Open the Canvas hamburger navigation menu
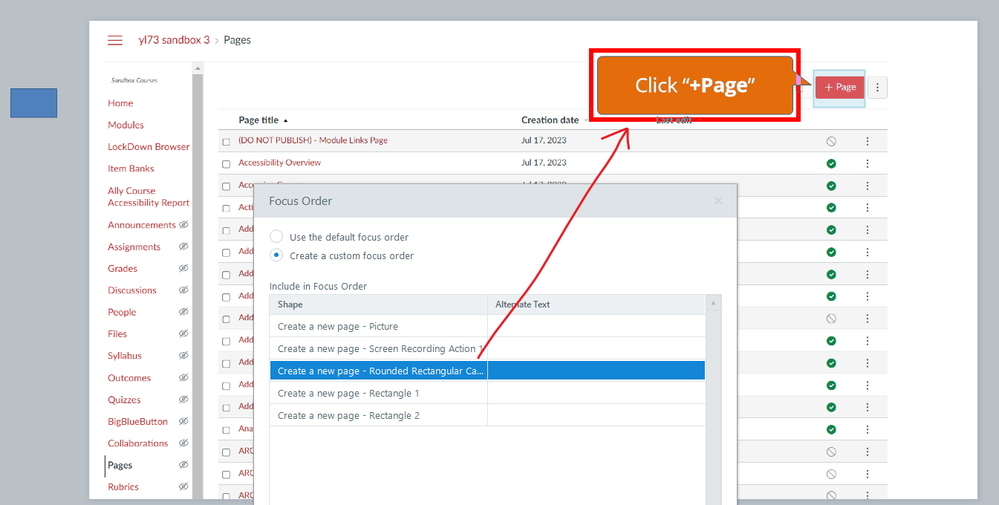Screen dimensions: 999x505 pyautogui.click(x=115, y=40)
